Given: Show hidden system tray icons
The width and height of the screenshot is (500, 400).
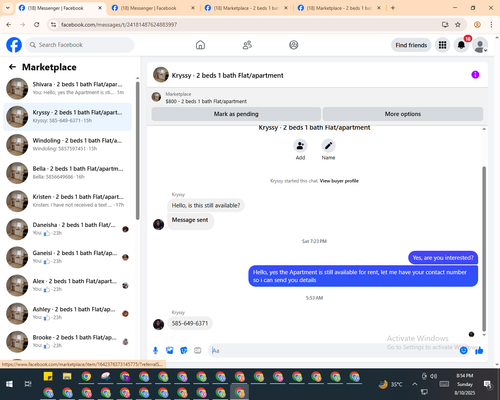Looking at the screenshot, I should click(x=414, y=384).
